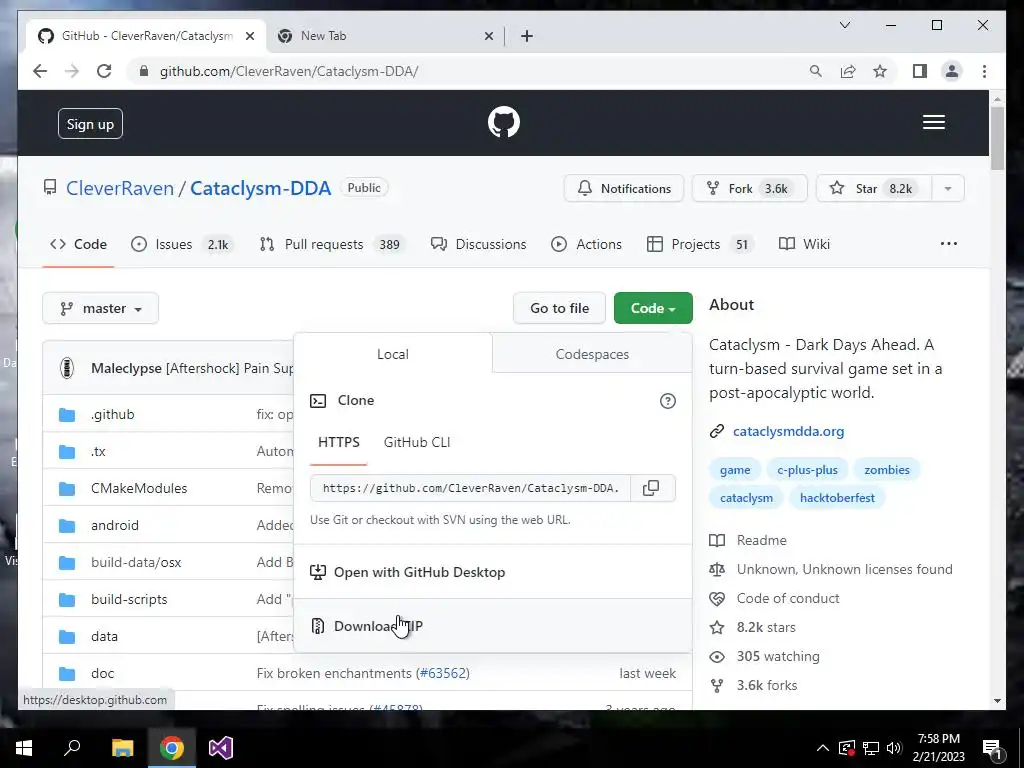Click the share page icon in address bar

(848, 71)
